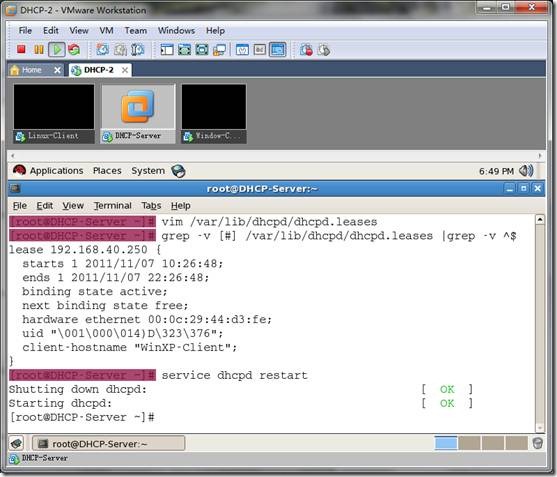The image size is (557, 477).
Task: Click the service dhcpd restart command text
Action: pos(234,375)
